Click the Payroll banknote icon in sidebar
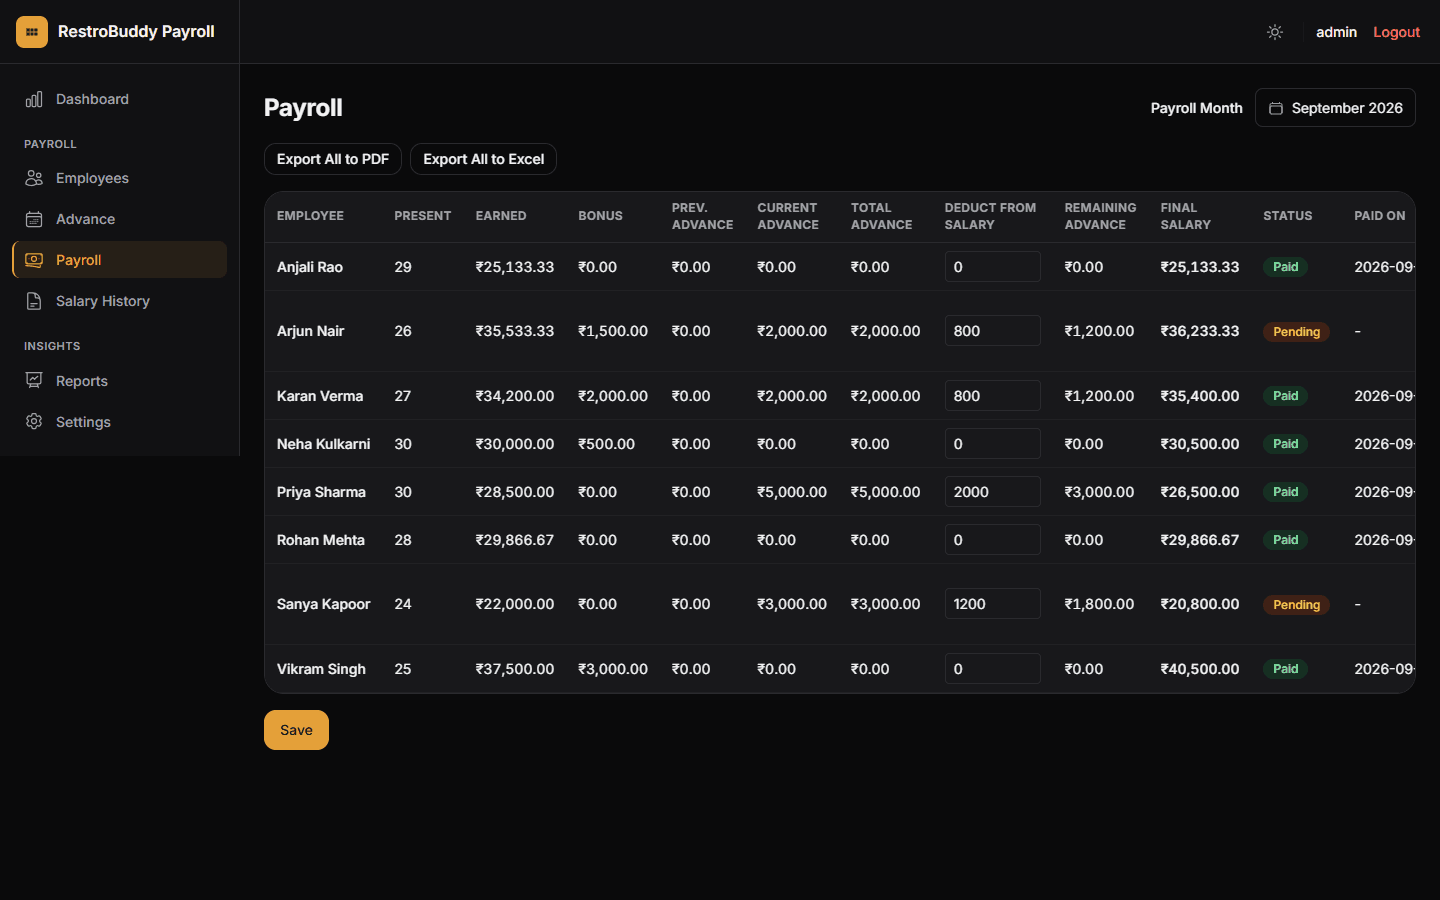Viewport: 1440px width, 900px height. pos(34,260)
